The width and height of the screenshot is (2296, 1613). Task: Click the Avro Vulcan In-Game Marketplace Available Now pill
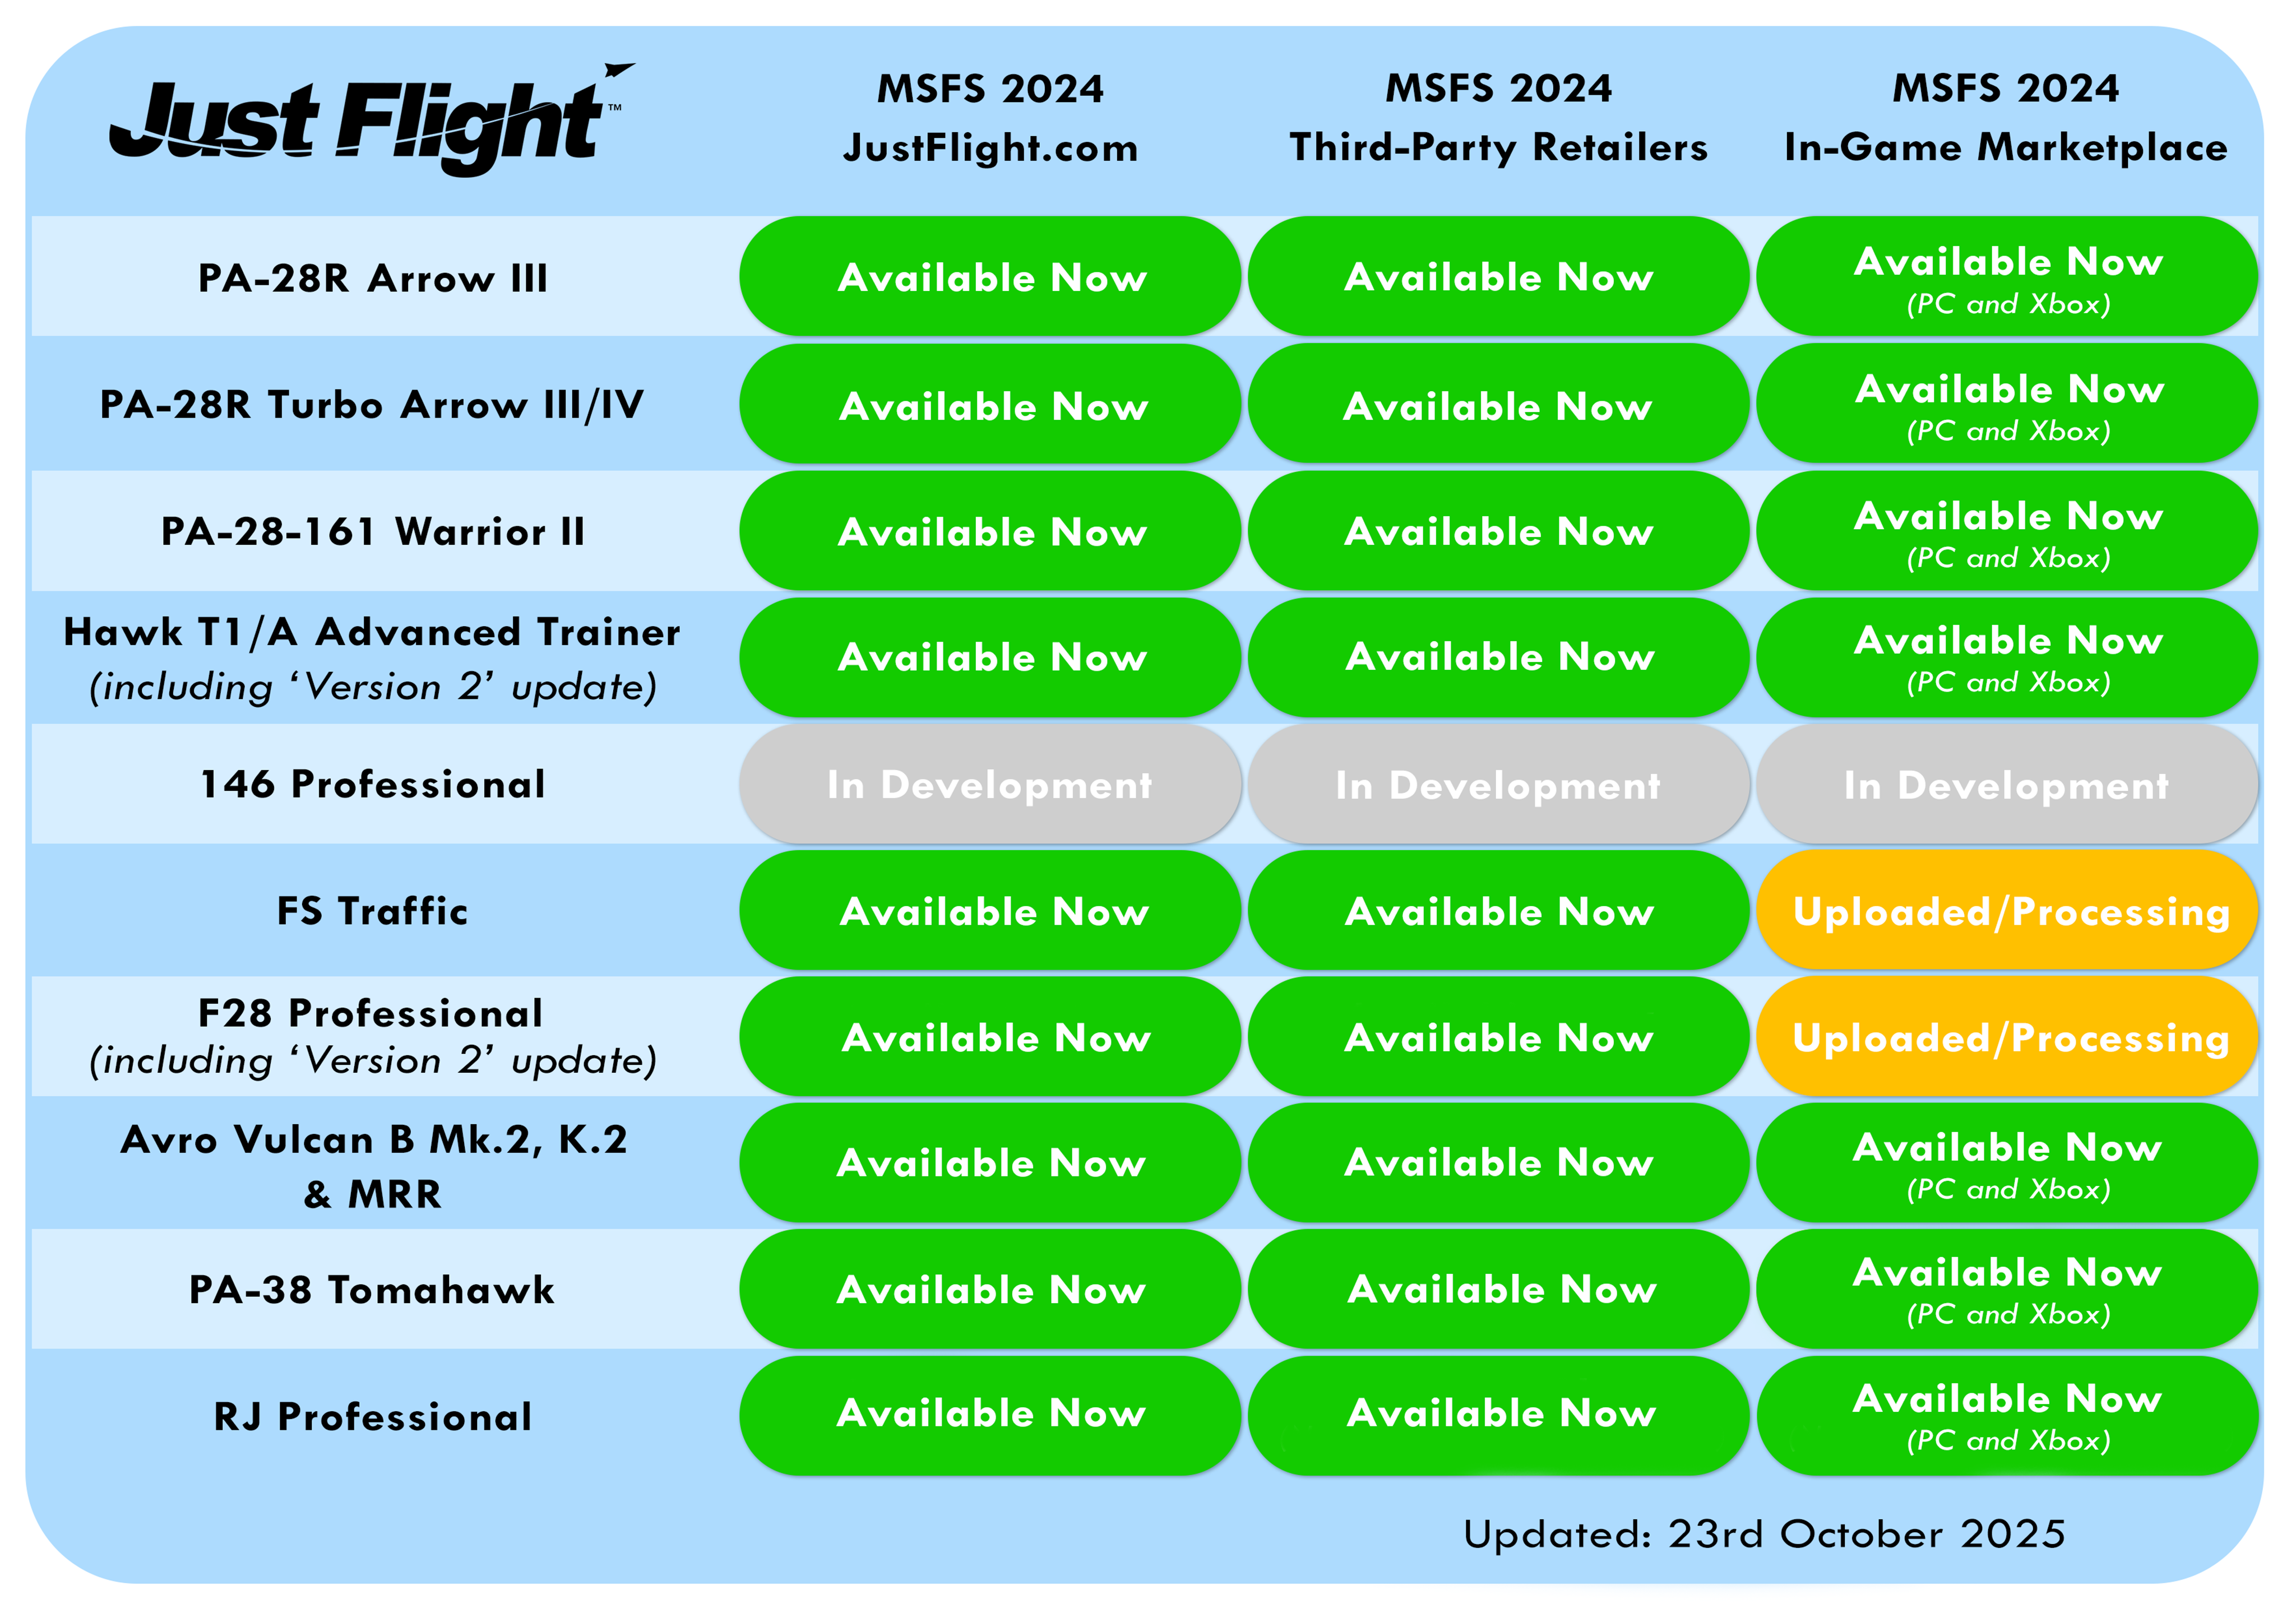coord(2006,1164)
